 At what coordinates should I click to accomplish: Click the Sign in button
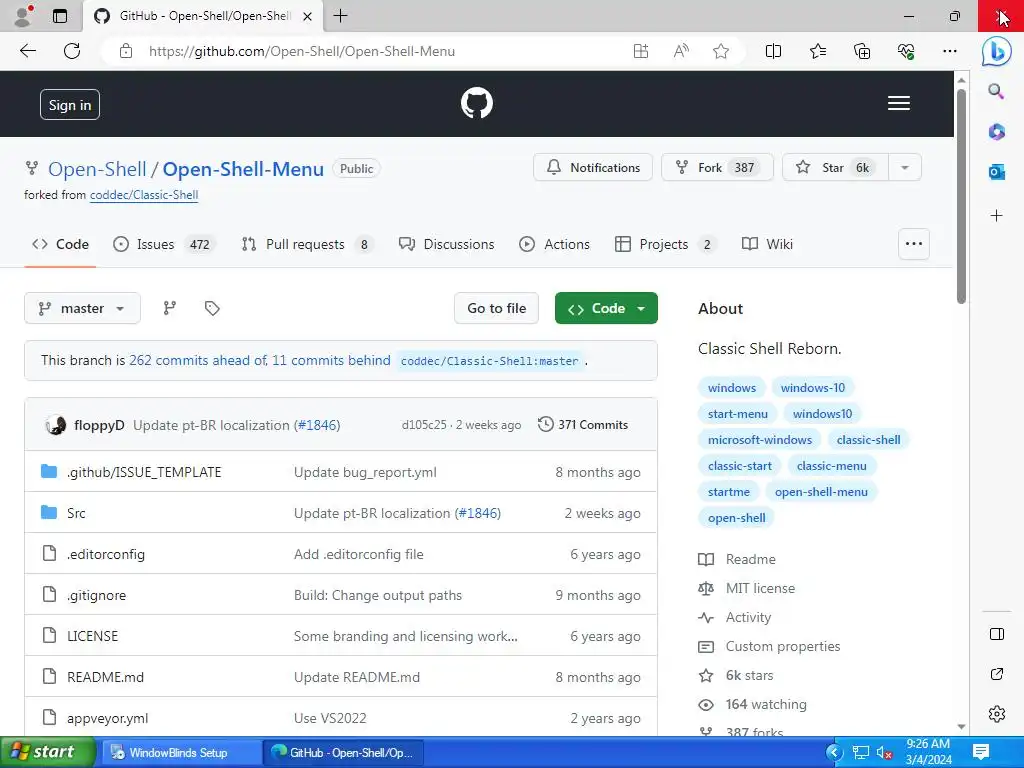(70, 104)
